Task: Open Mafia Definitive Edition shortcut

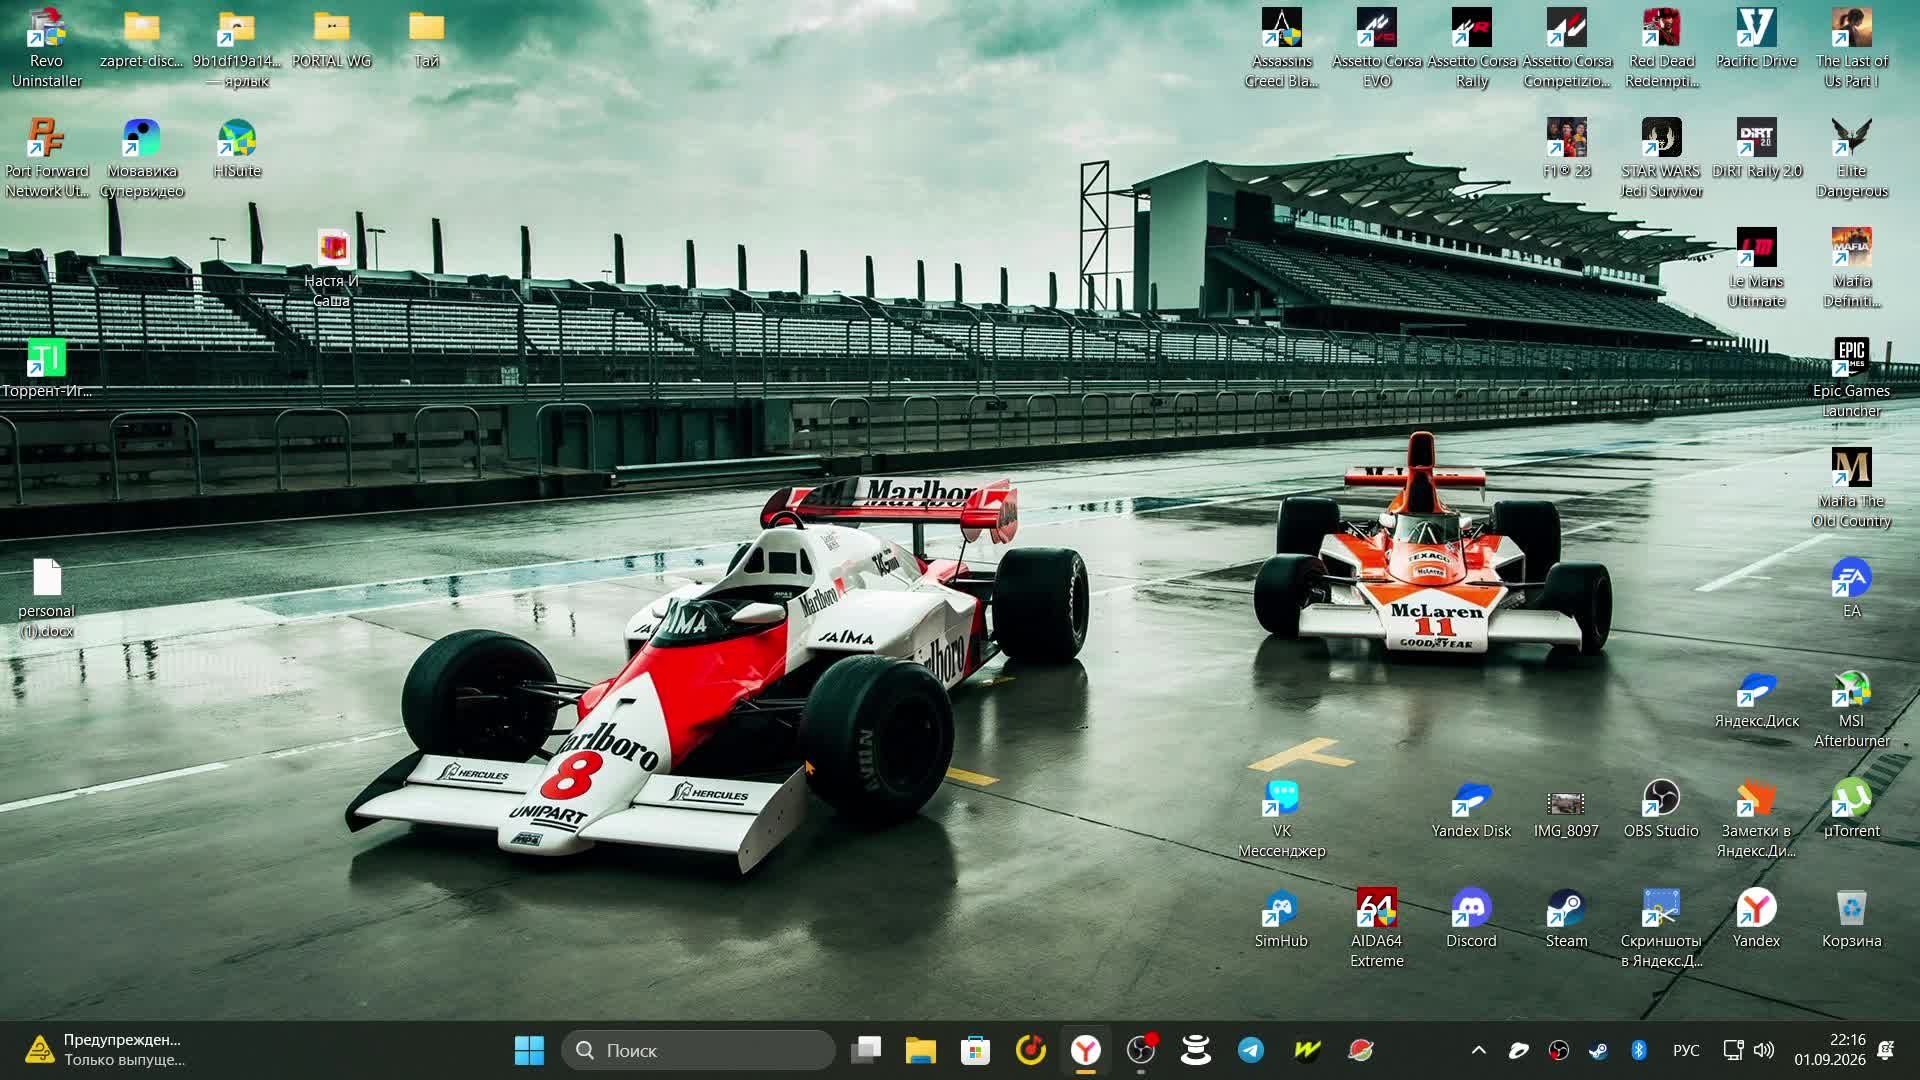Action: (1851, 268)
